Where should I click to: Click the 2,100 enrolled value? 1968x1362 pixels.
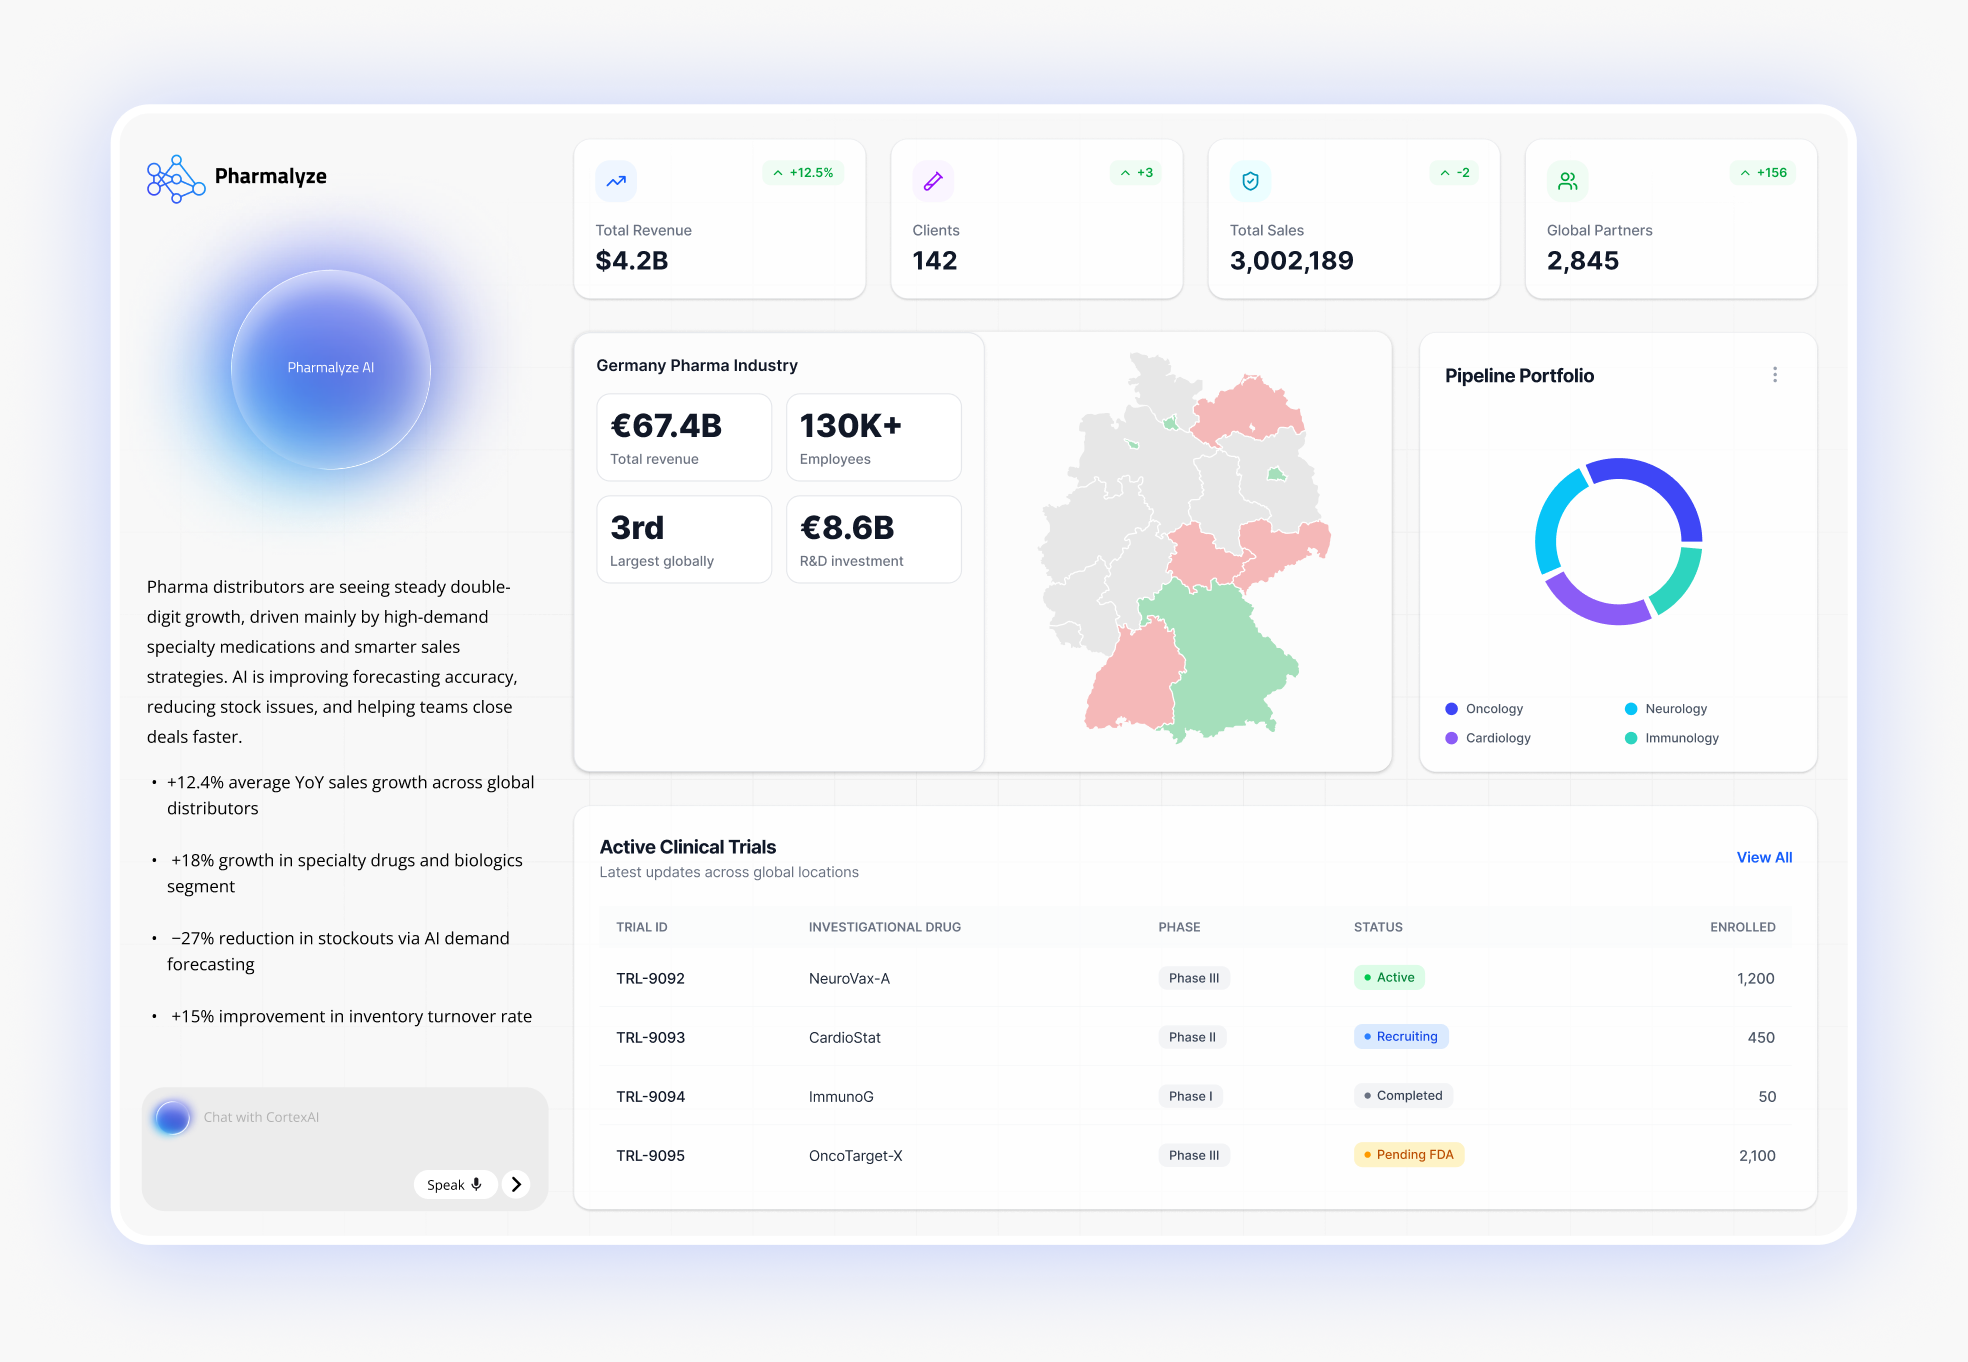point(1757,1155)
